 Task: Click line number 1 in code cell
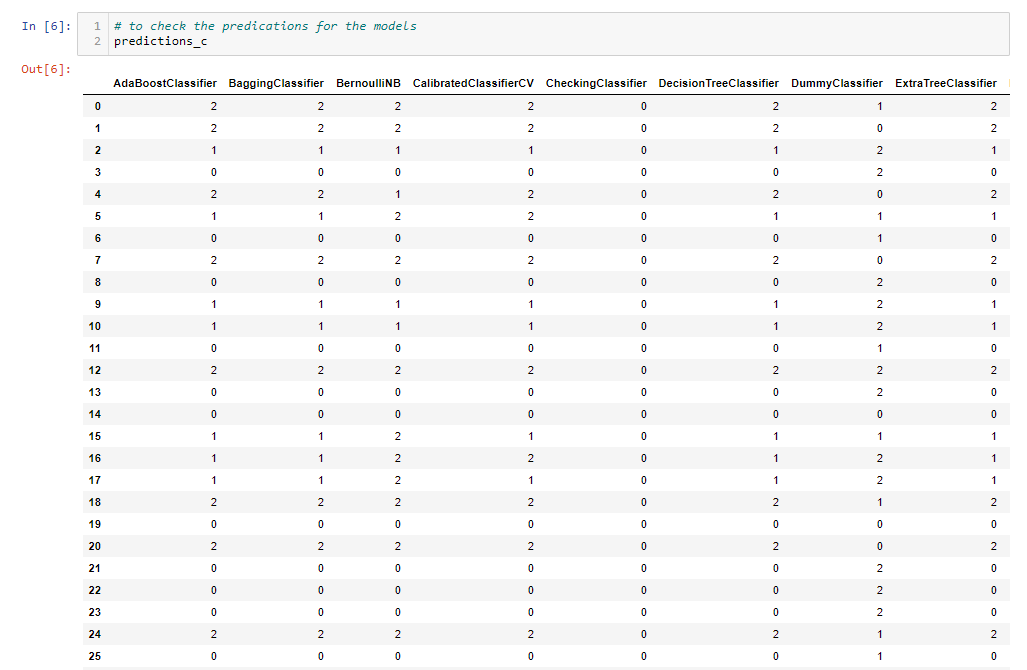pyautogui.click(x=97, y=26)
